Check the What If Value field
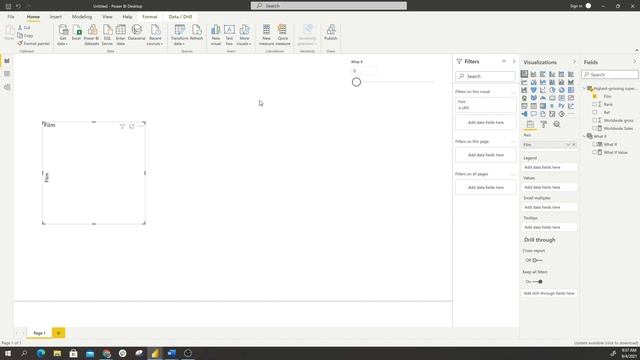Image resolution: width=640 pixels, height=360 pixels. (x=595, y=152)
